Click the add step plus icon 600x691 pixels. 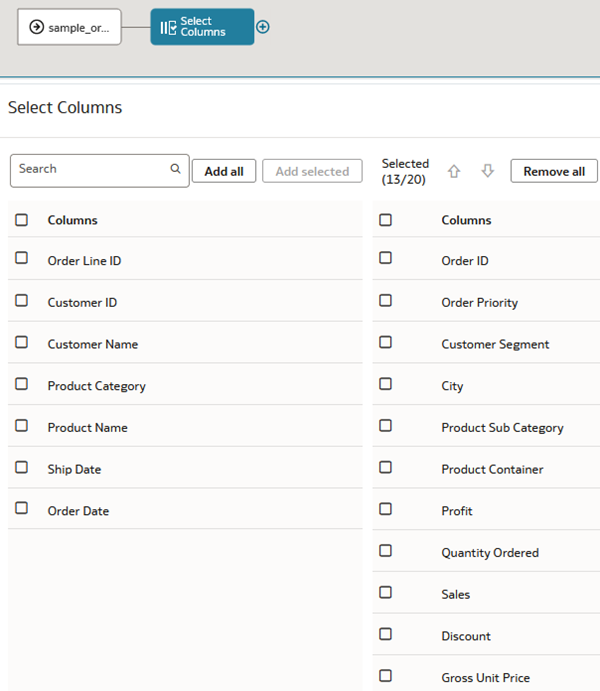coord(263,27)
